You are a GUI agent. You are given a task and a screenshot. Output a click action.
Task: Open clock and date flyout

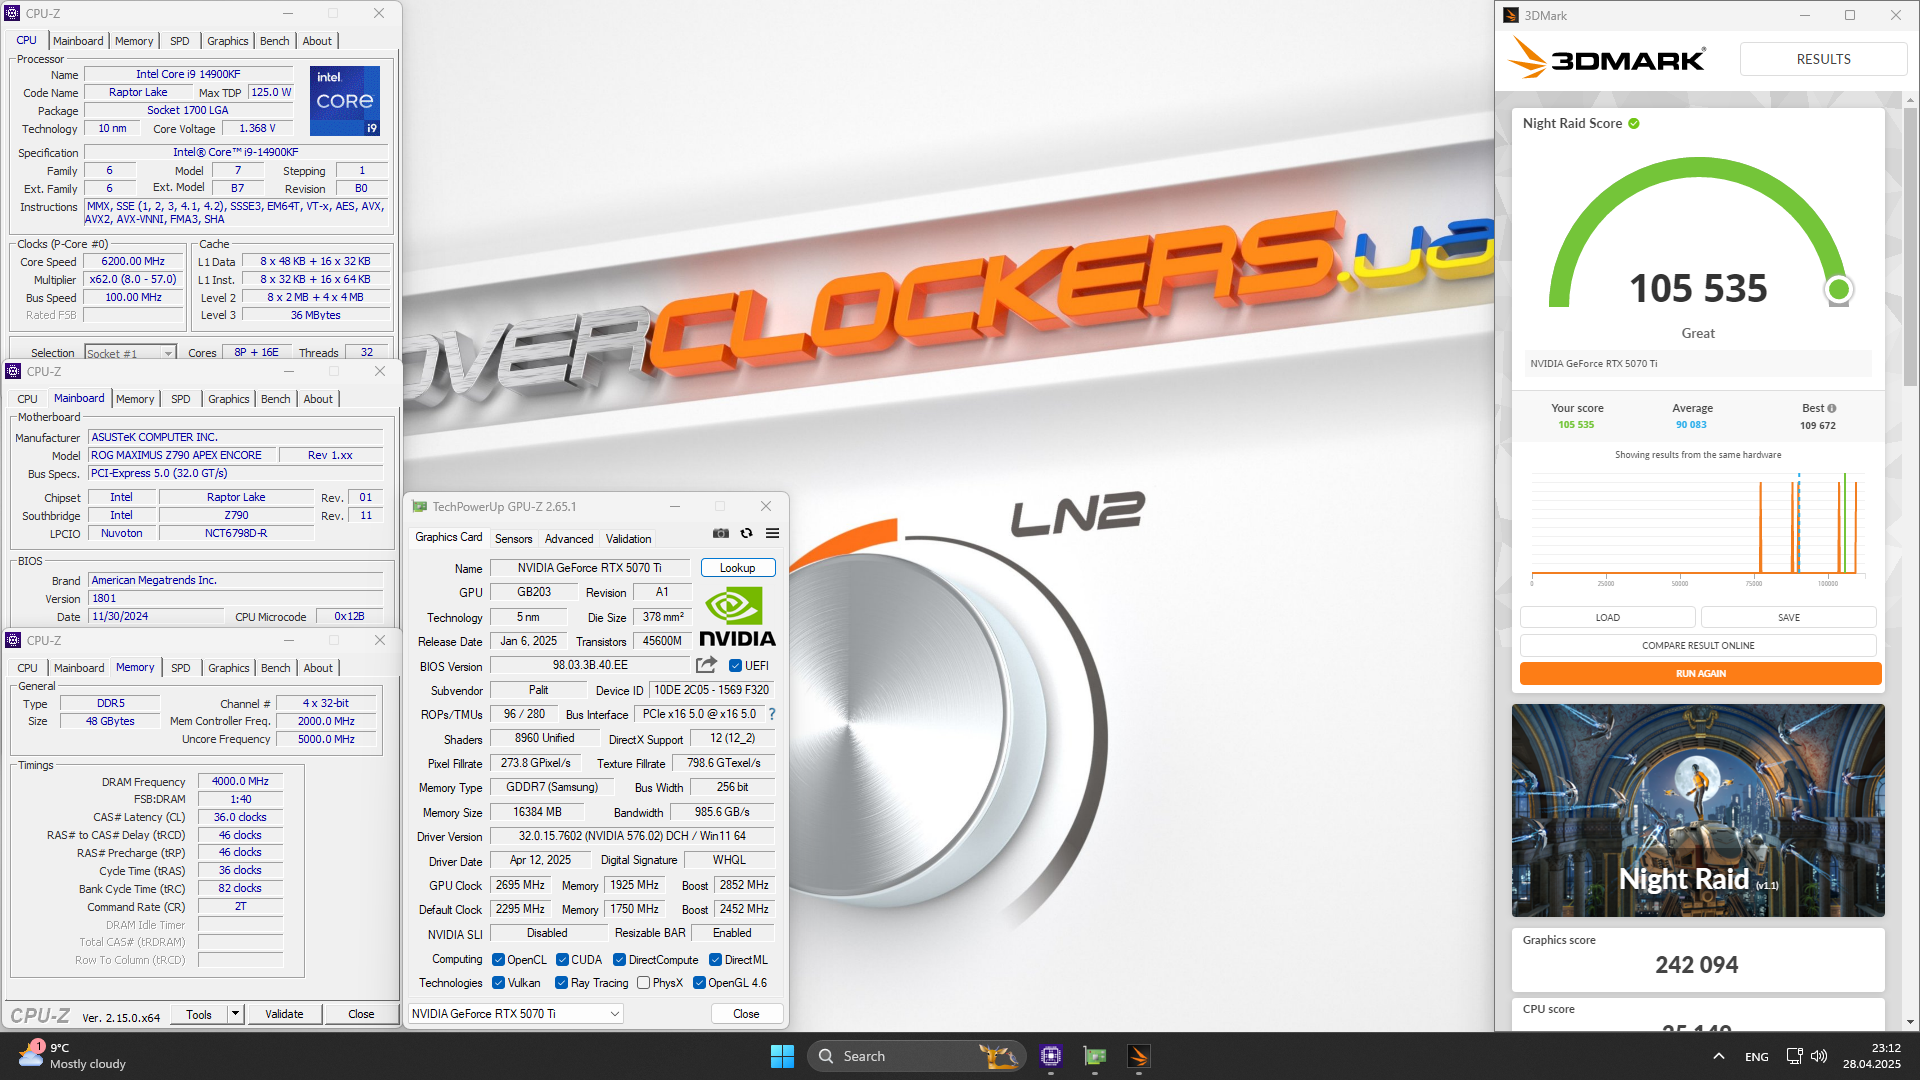point(1871,1056)
